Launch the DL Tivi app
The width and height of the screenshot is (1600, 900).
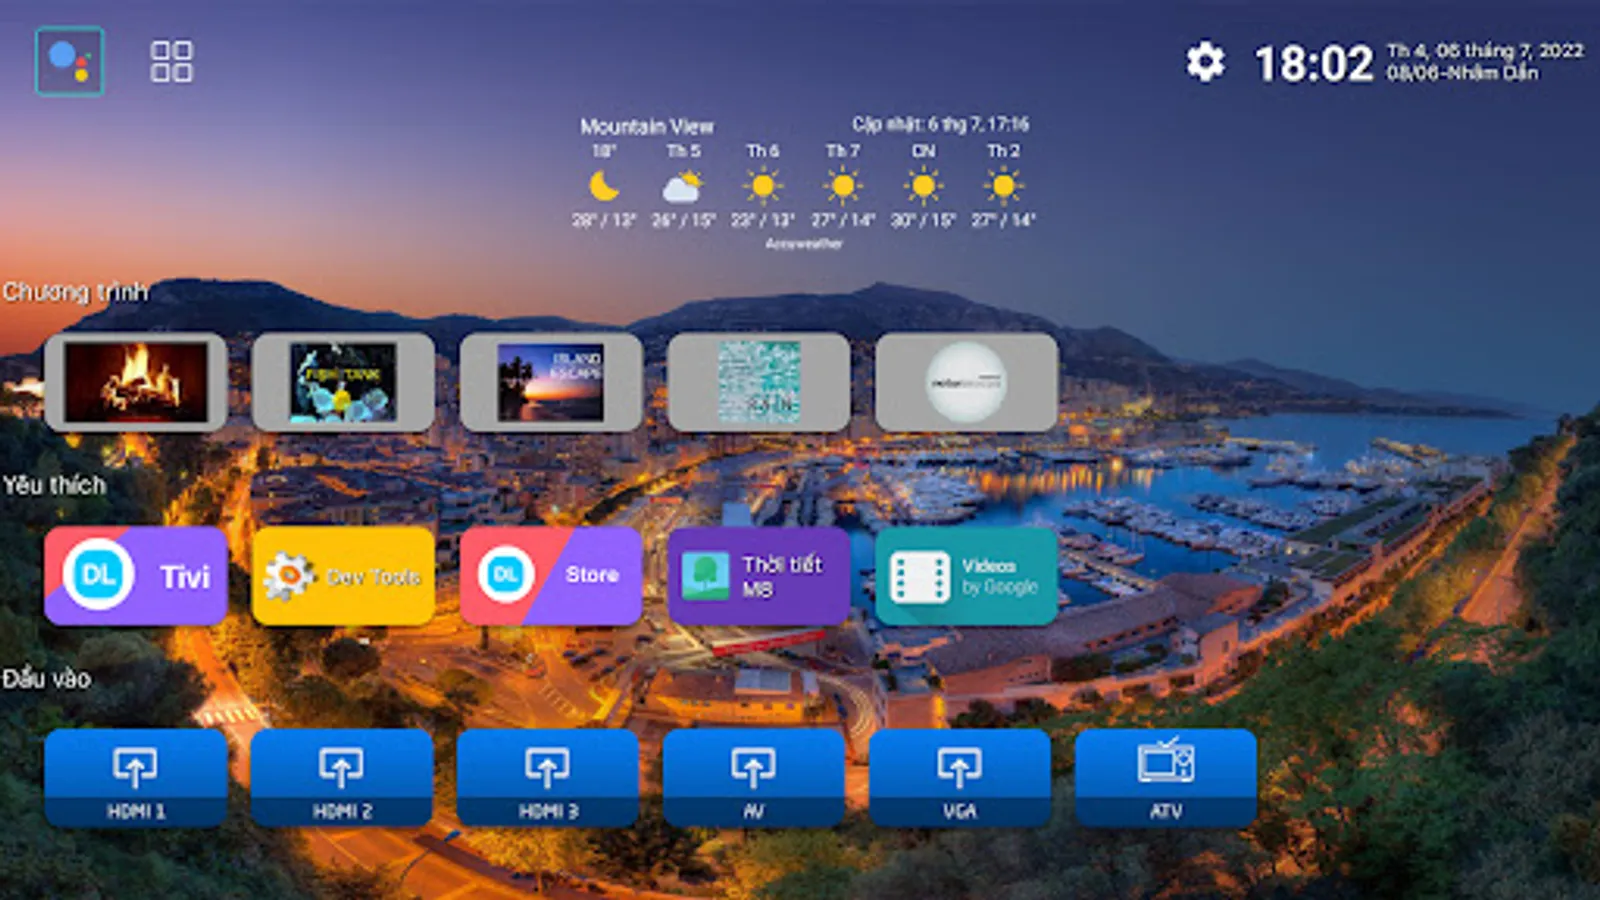pyautogui.click(x=136, y=574)
